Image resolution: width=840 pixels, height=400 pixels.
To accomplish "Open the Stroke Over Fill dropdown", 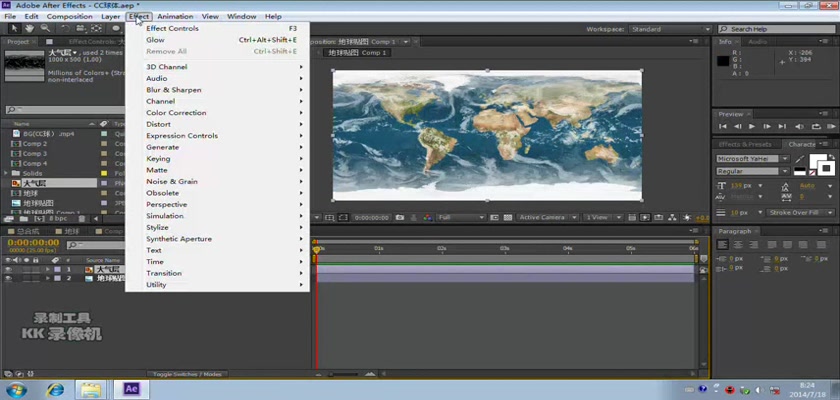I will point(800,213).
